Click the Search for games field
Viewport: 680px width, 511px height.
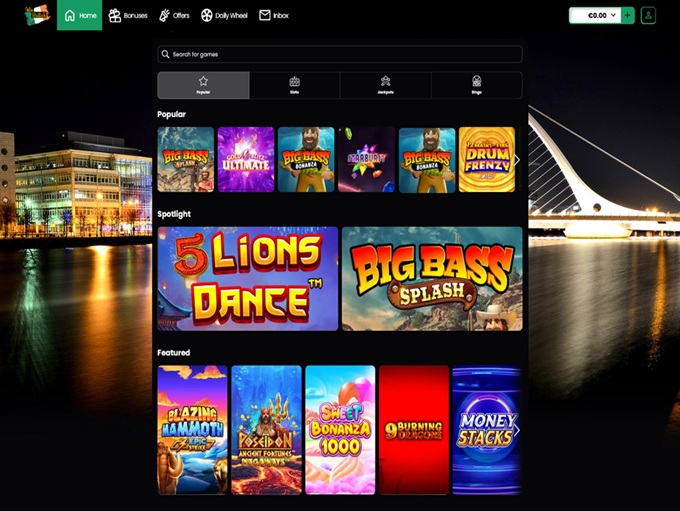coord(340,54)
